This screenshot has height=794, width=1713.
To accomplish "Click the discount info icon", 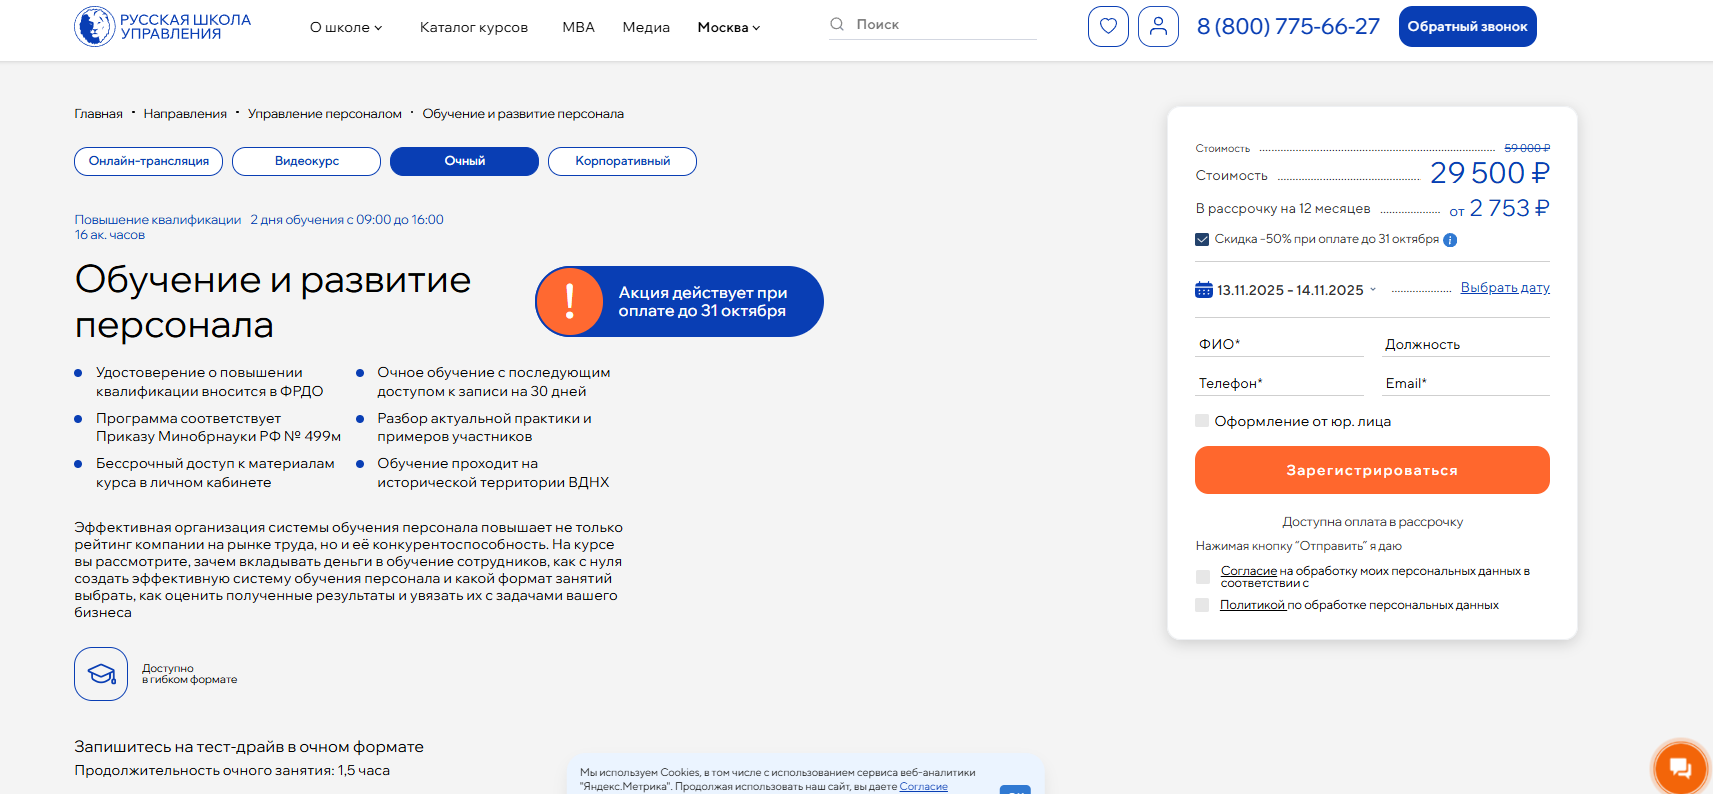I will [x=1450, y=240].
